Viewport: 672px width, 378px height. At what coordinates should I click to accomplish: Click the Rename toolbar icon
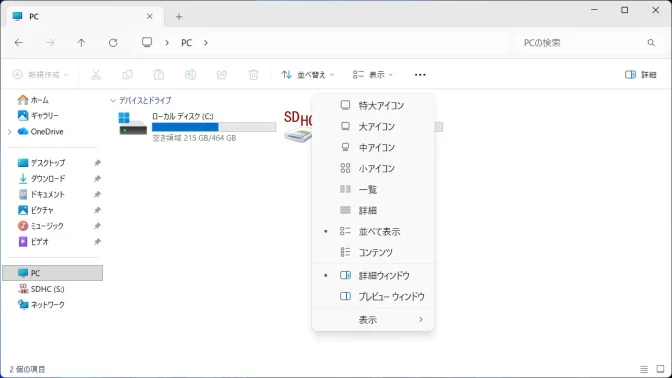coord(190,75)
